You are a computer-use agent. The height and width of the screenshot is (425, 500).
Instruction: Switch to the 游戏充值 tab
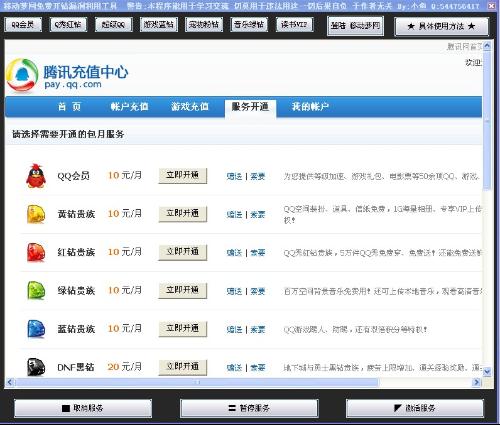point(190,107)
